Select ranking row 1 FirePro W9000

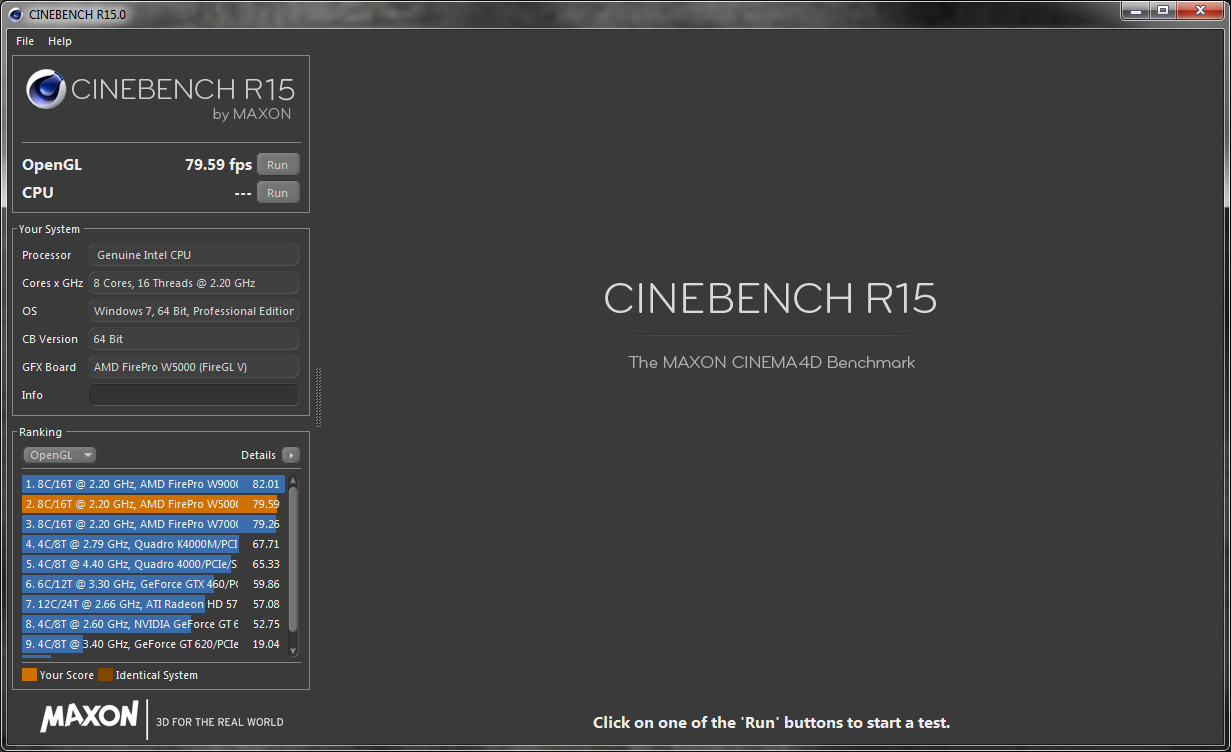coord(154,484)
